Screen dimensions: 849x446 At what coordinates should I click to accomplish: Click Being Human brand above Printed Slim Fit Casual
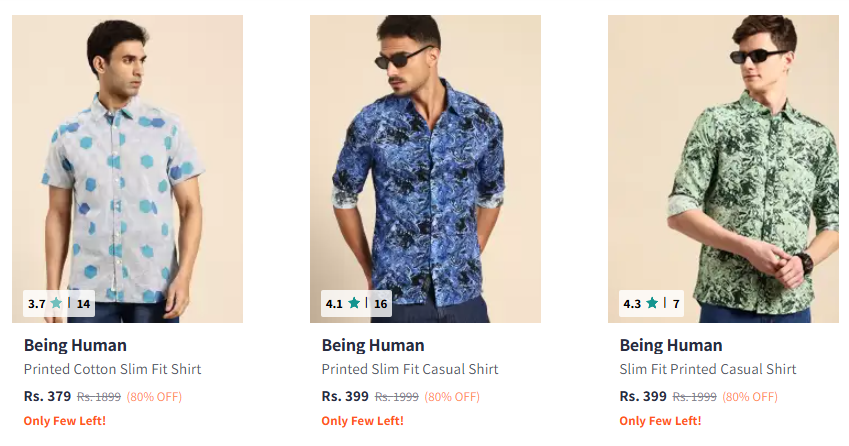tap(373, 346)
